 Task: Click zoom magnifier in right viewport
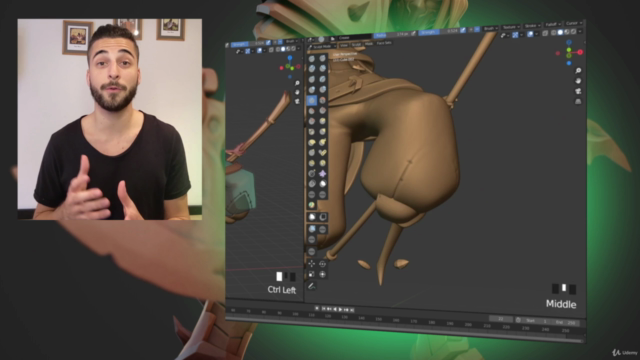(x=578, y=71)
